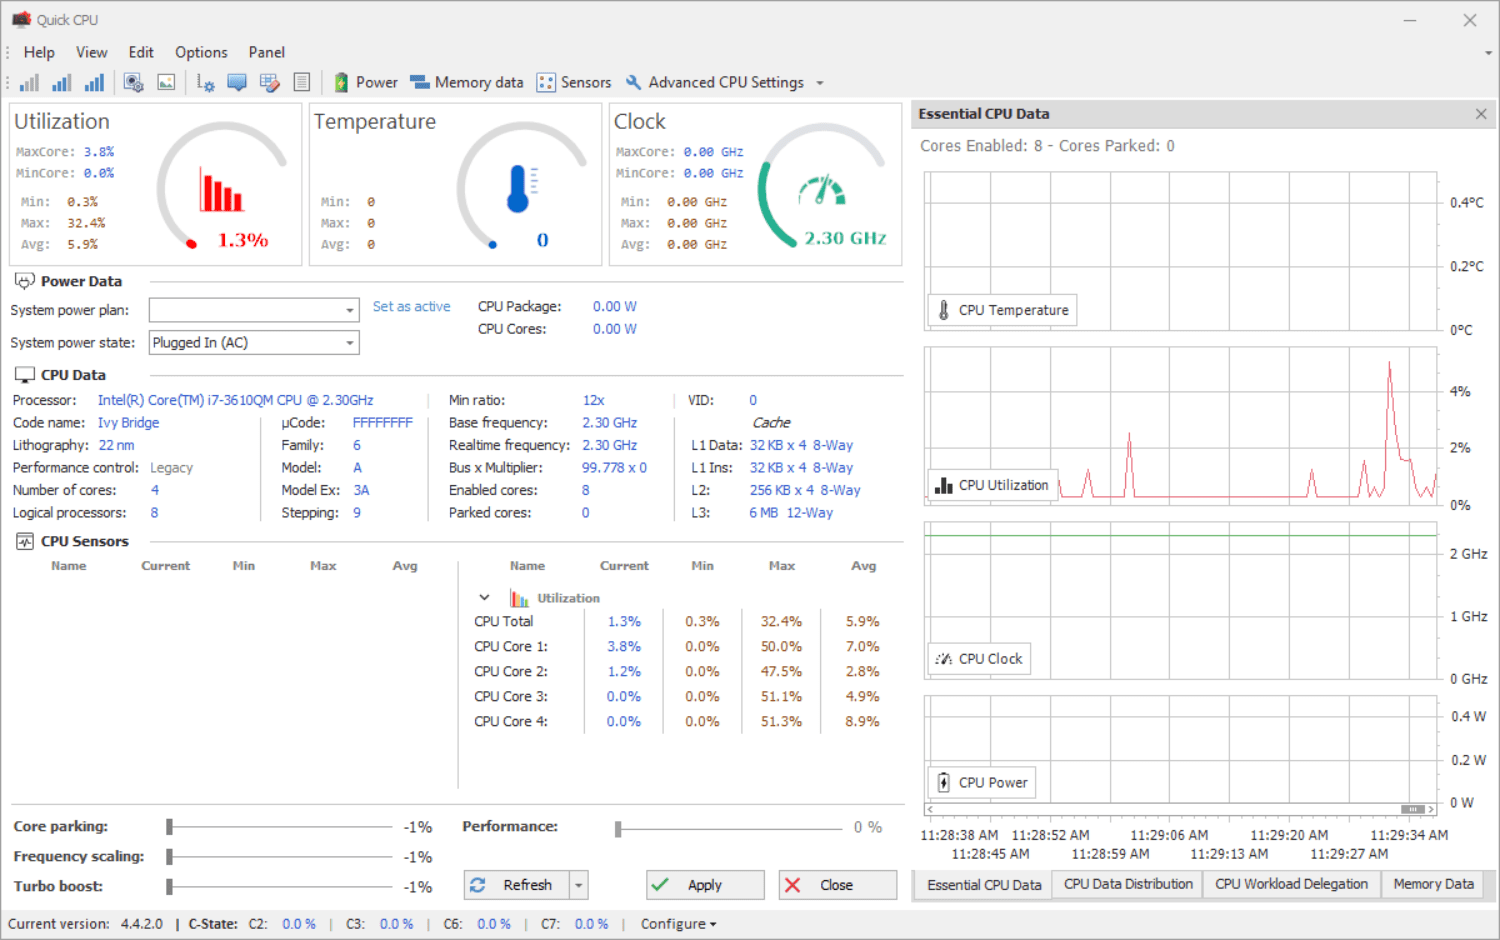
Task: Click the Ivy Bridge code name value
Action: coord(128,423)
